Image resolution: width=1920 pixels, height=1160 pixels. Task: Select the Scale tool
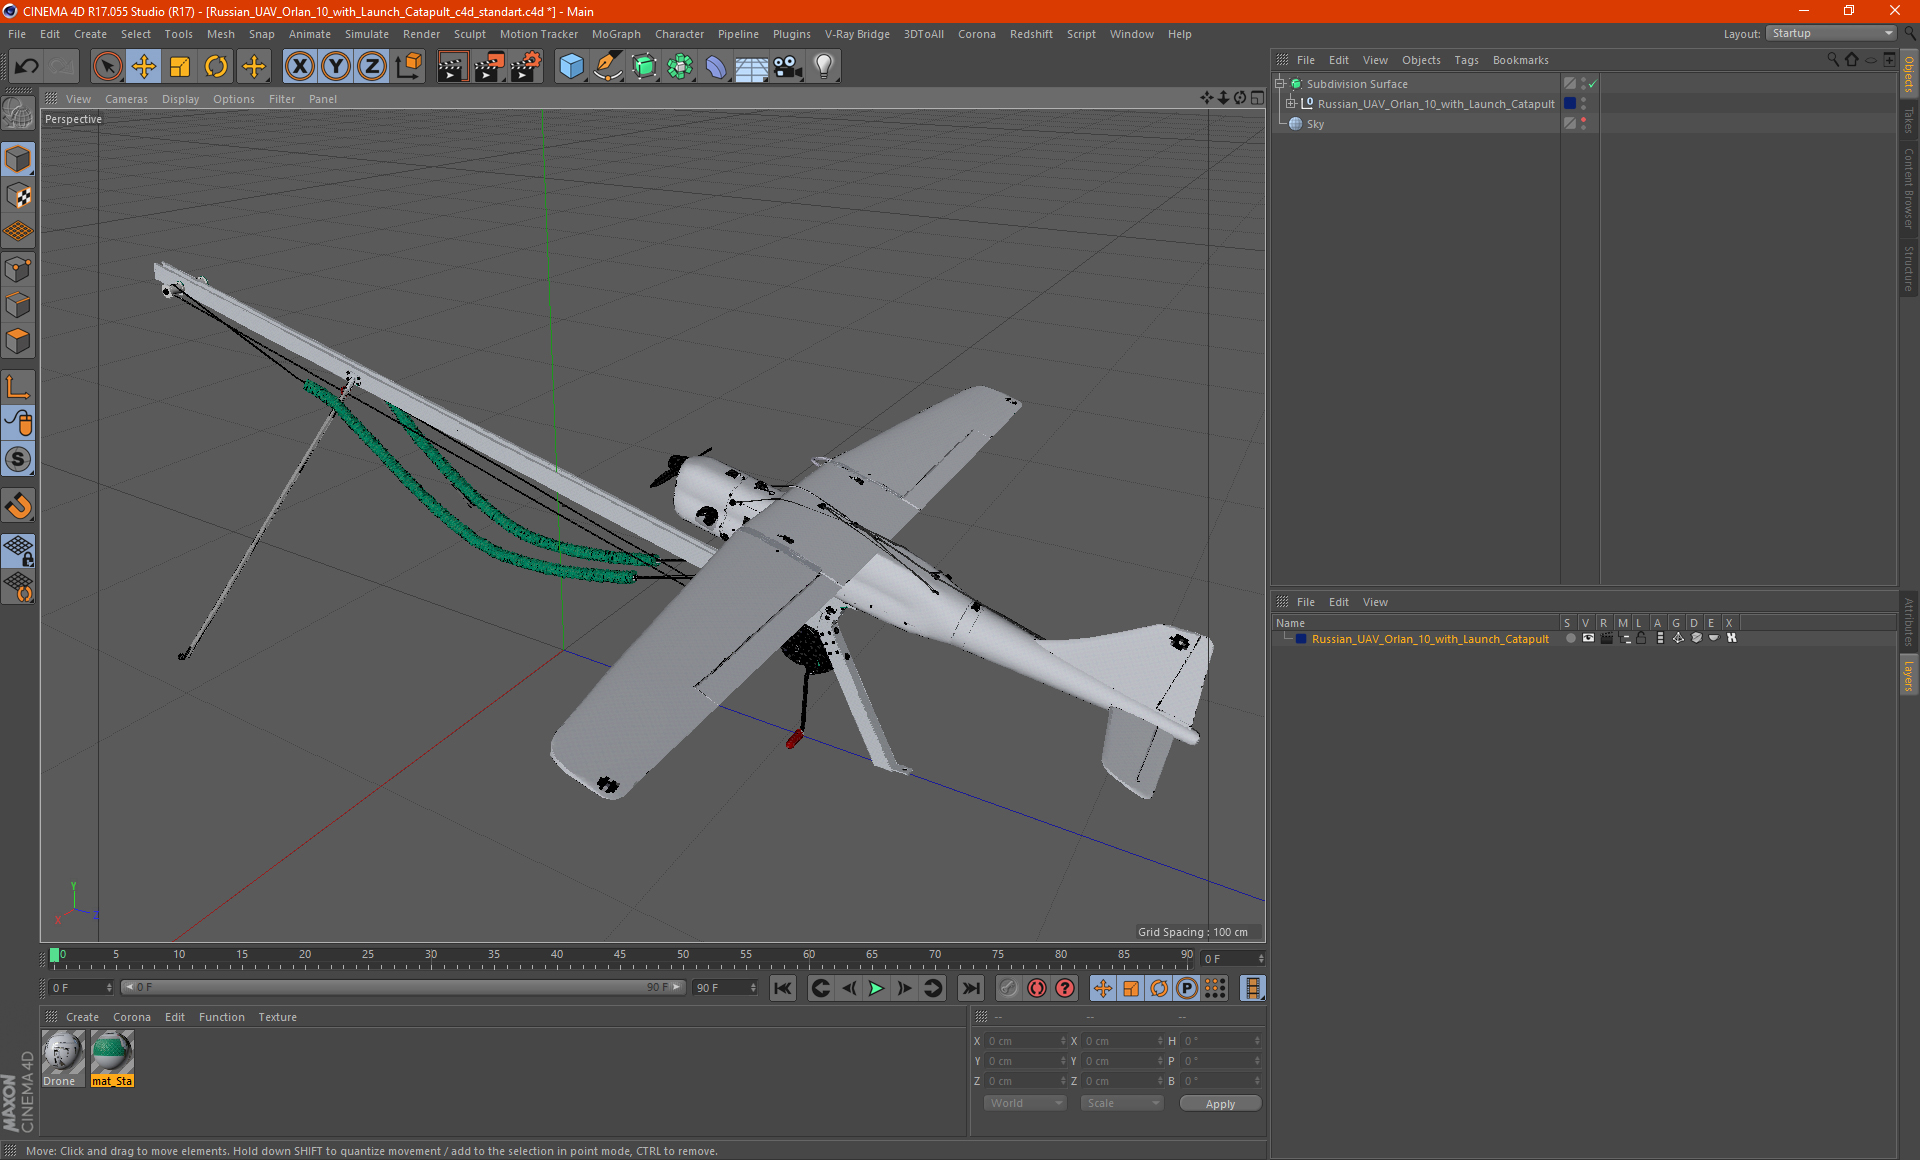(x=180, y=67)
